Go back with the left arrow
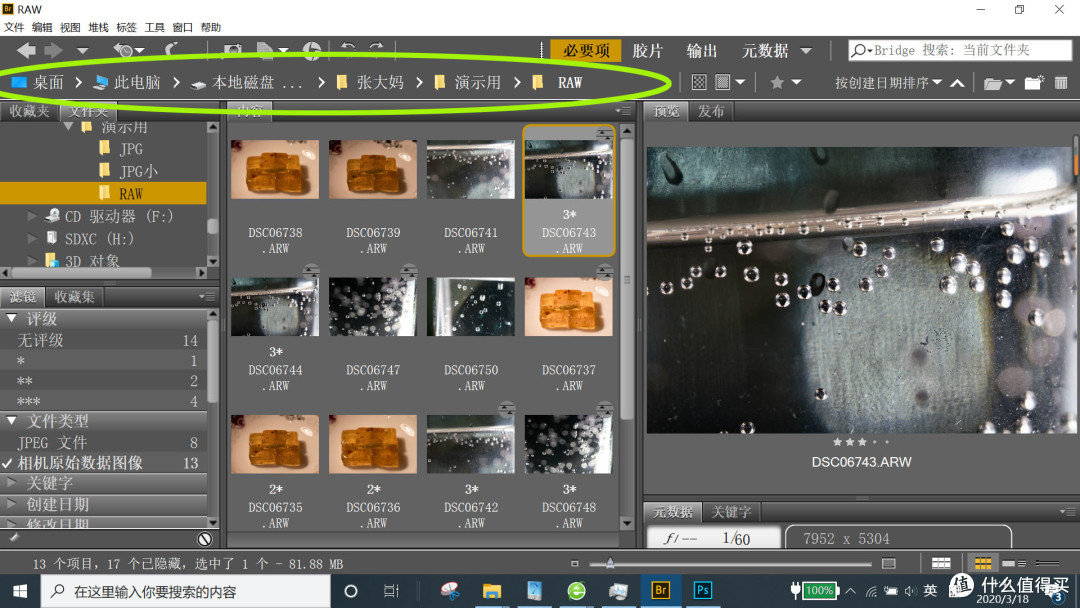1080x608 pixels. click(27, 50)
